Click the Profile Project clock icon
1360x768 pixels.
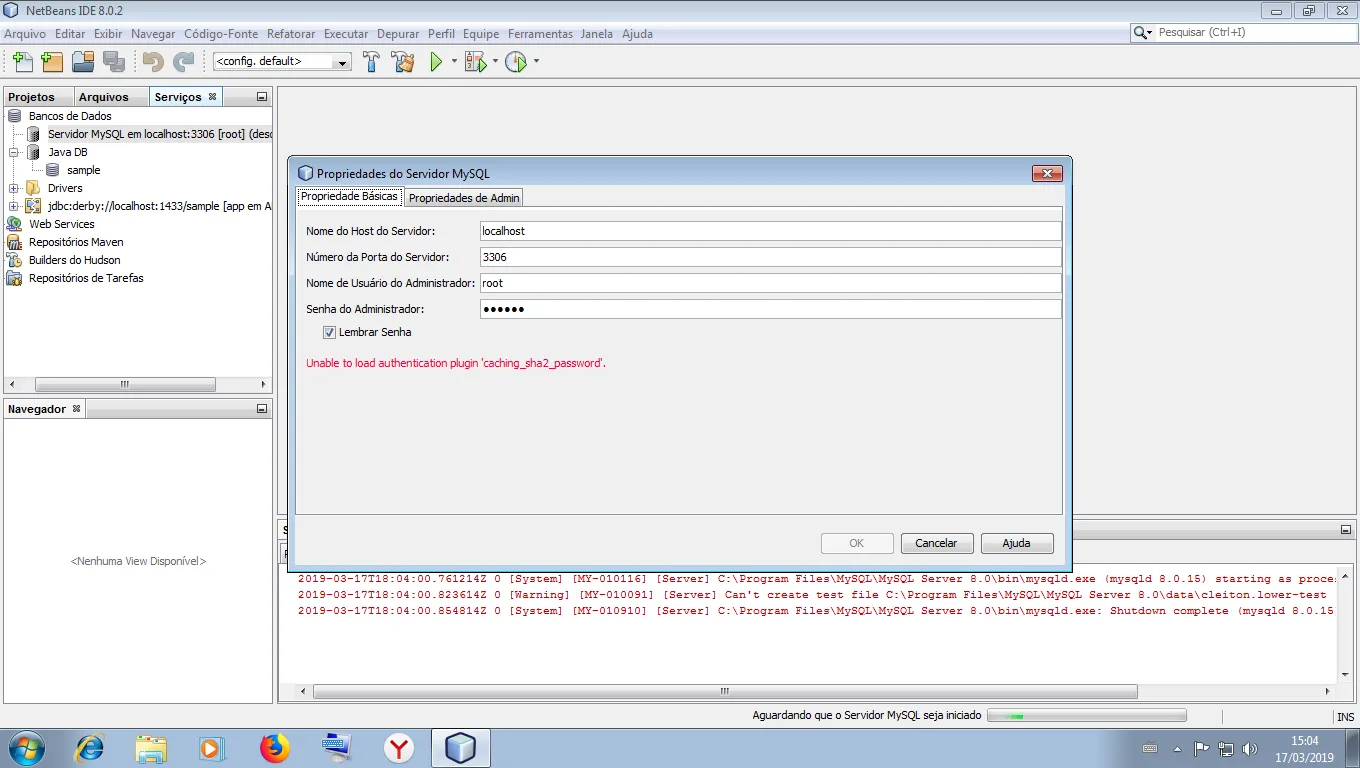[515, 62]
